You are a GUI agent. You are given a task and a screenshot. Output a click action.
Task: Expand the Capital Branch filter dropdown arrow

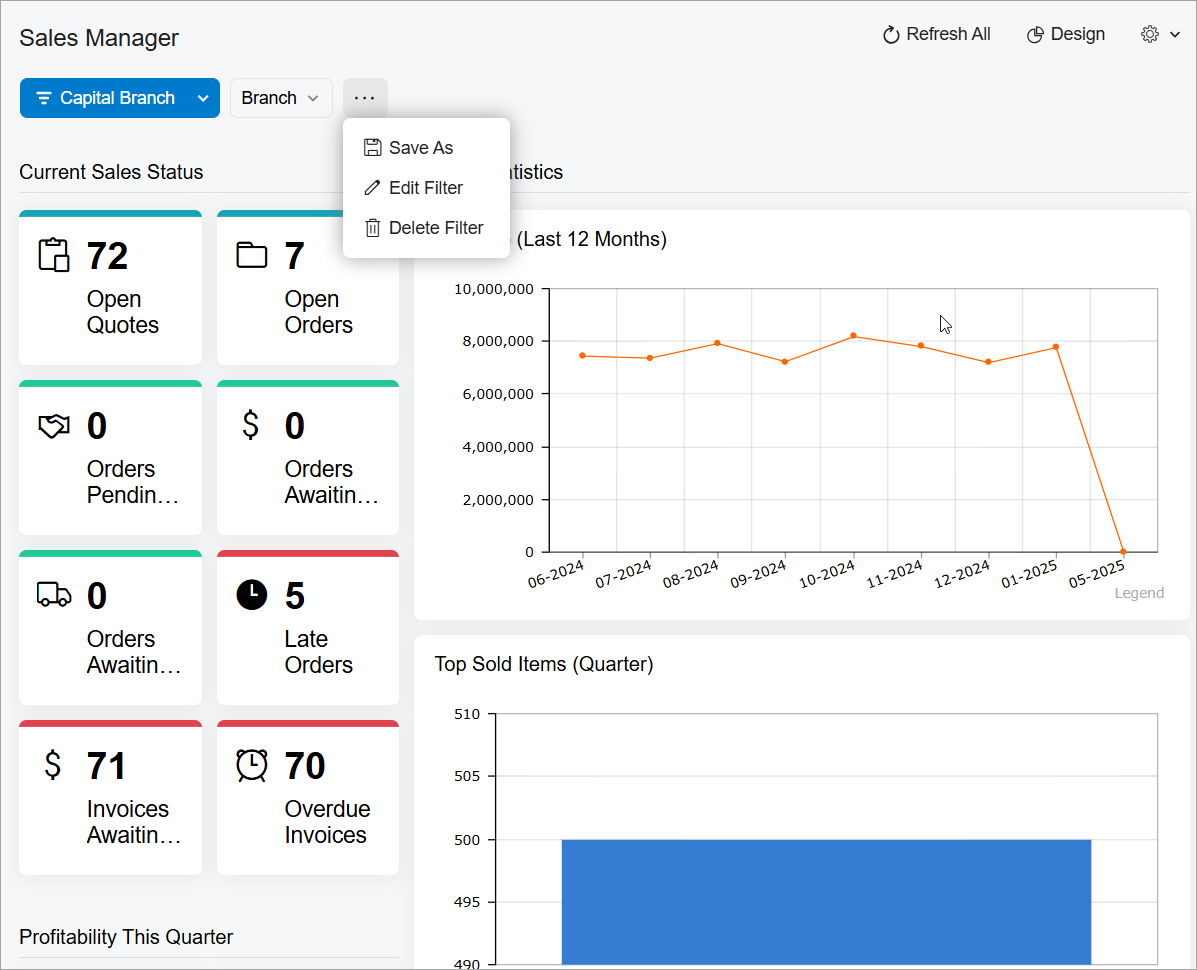coord(203,98)
